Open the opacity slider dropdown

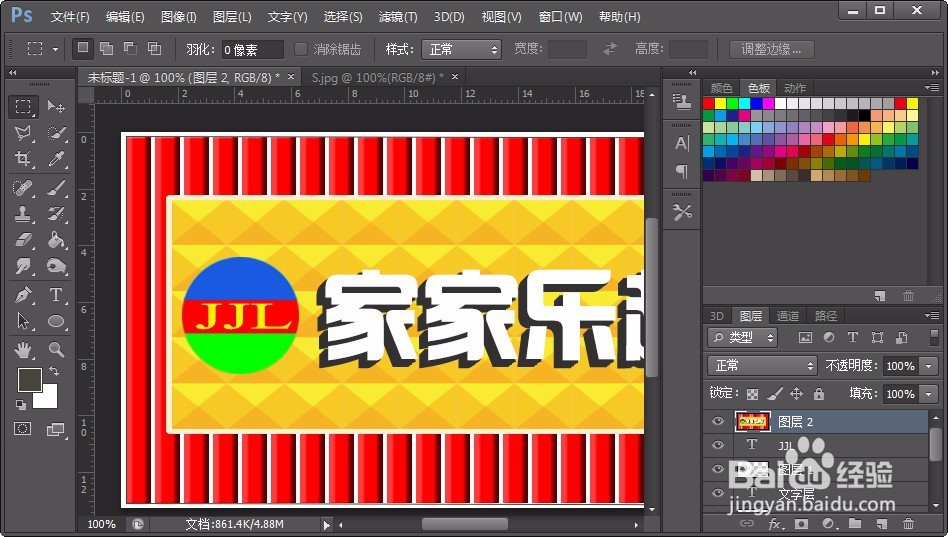(x=929, y=366)
